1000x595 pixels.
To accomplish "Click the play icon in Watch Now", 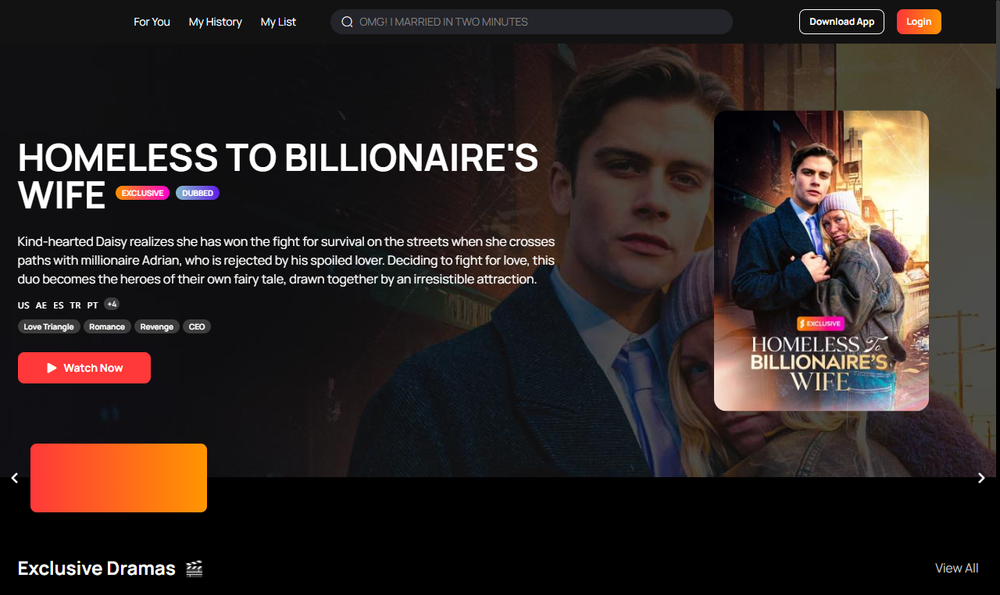I will tap(52, 368).
